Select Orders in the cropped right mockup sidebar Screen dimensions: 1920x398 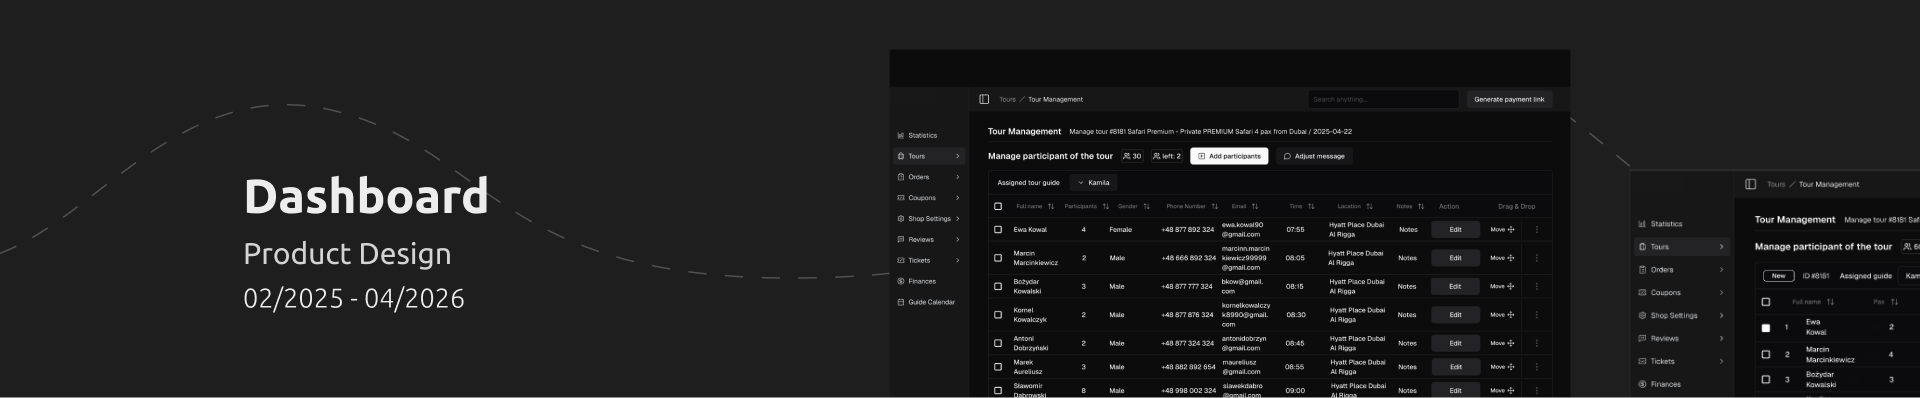1682,270
